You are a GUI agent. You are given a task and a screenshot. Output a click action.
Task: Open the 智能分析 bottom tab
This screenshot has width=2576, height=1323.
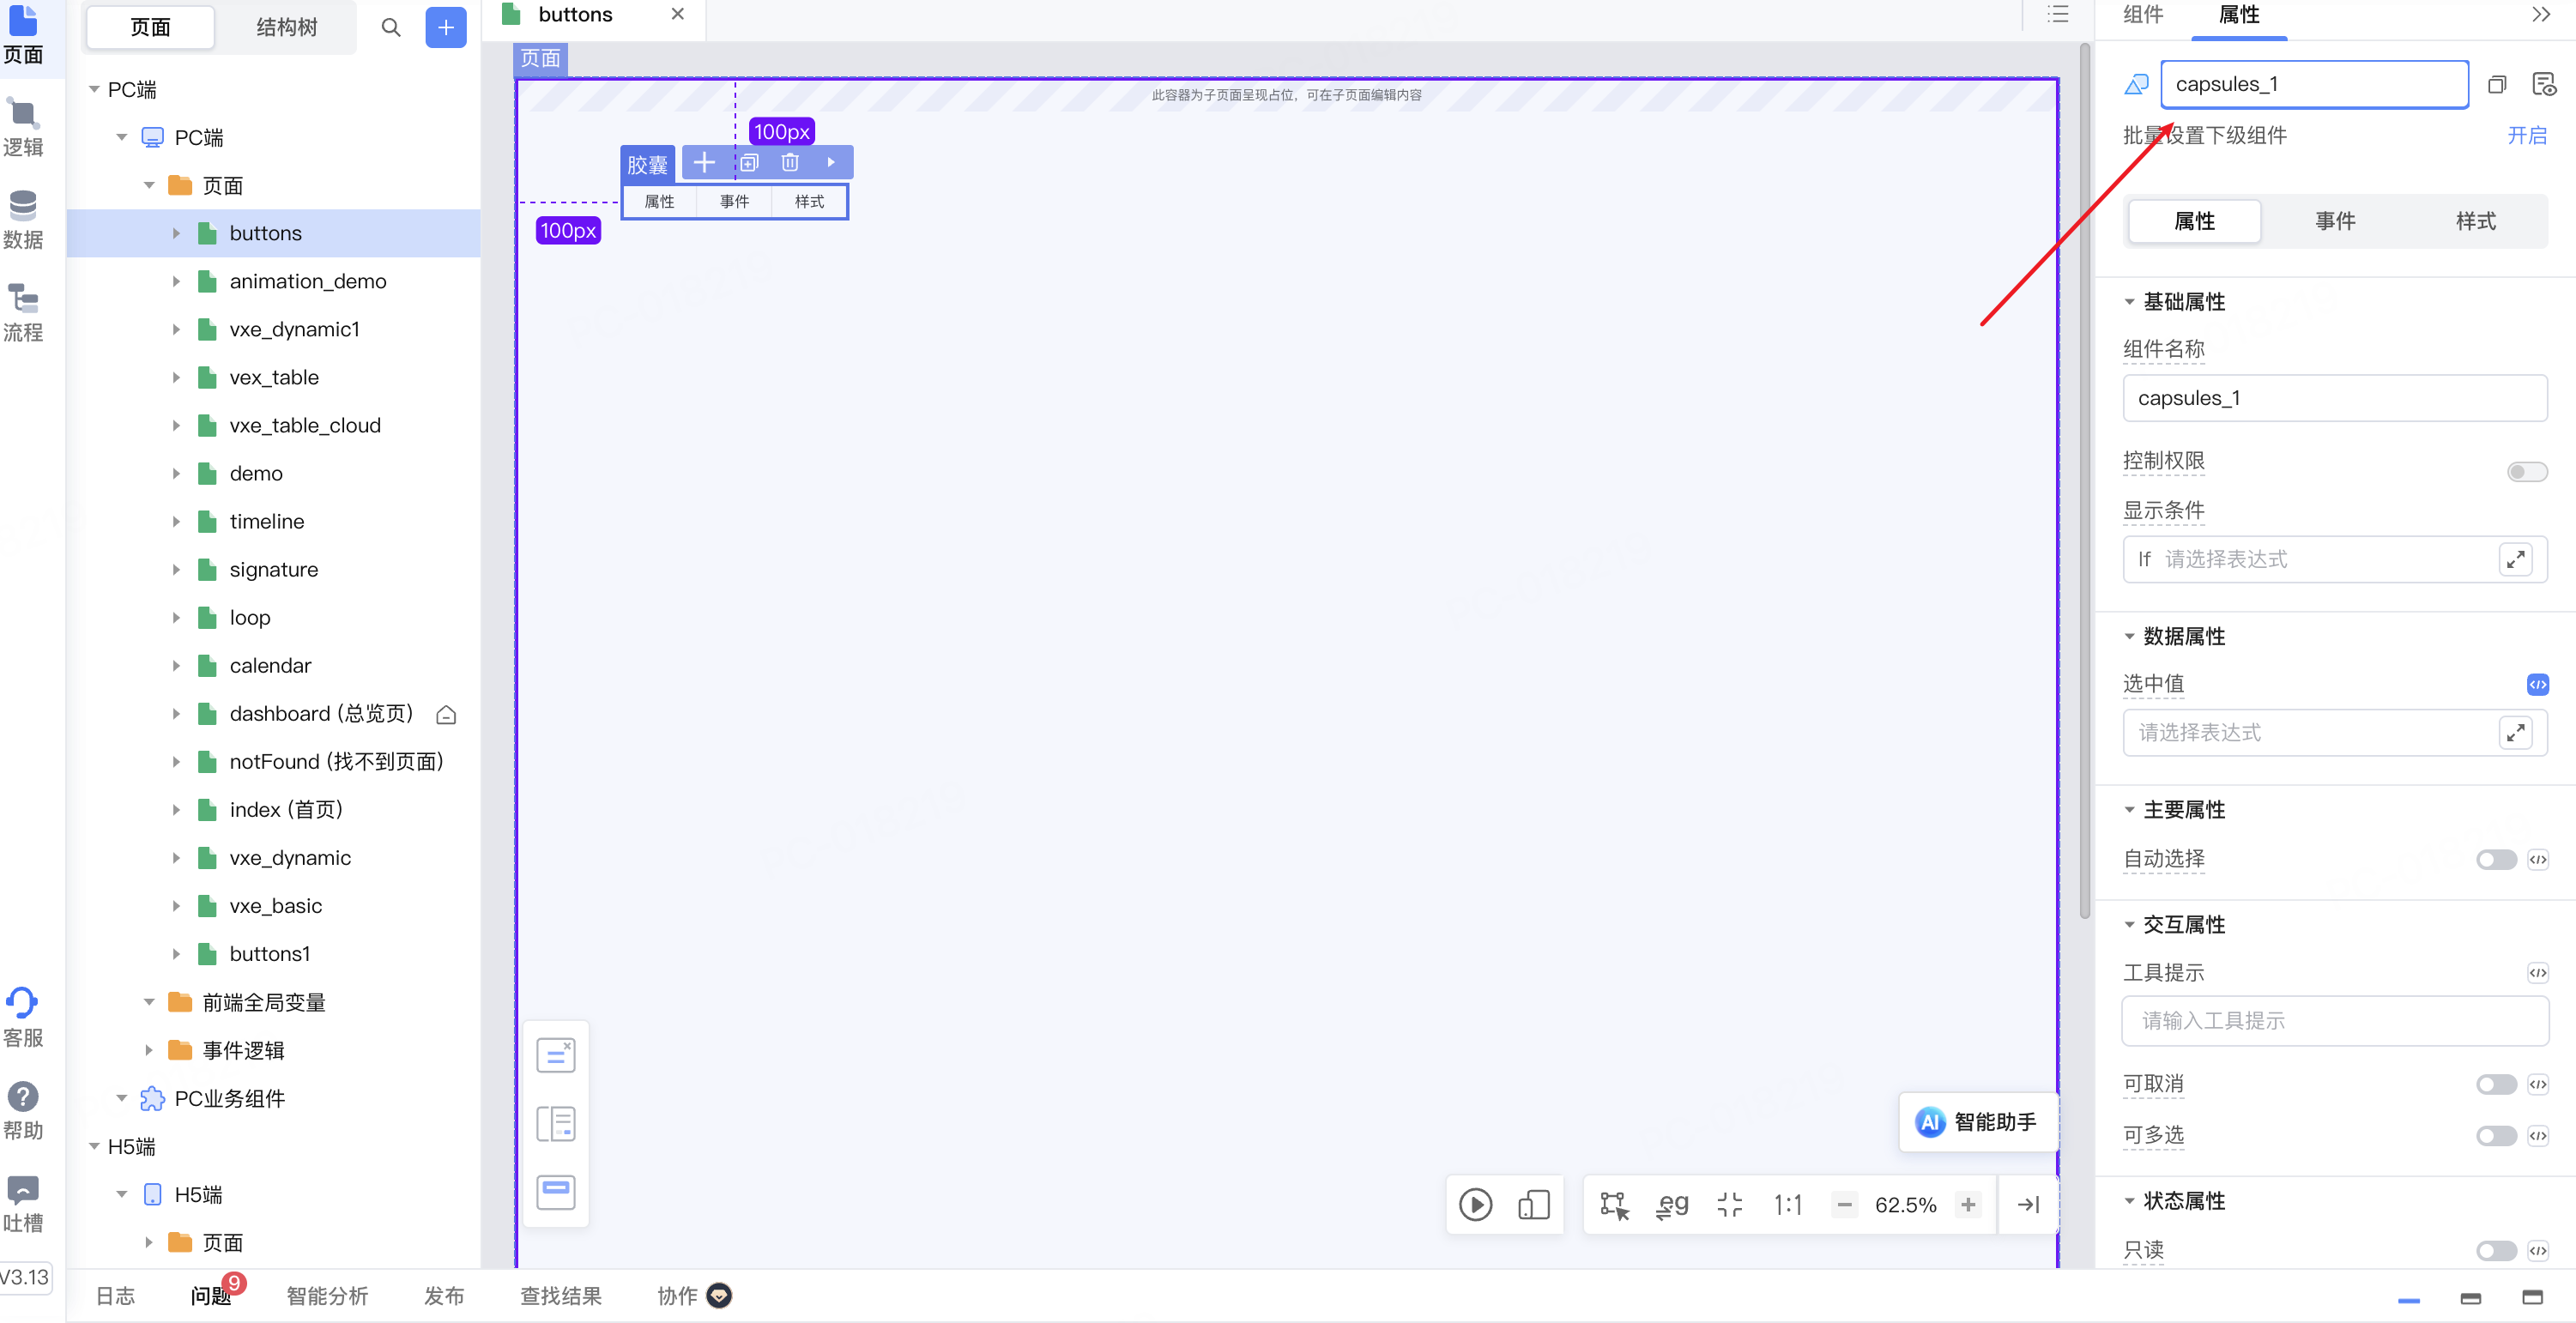point(327,1297)
